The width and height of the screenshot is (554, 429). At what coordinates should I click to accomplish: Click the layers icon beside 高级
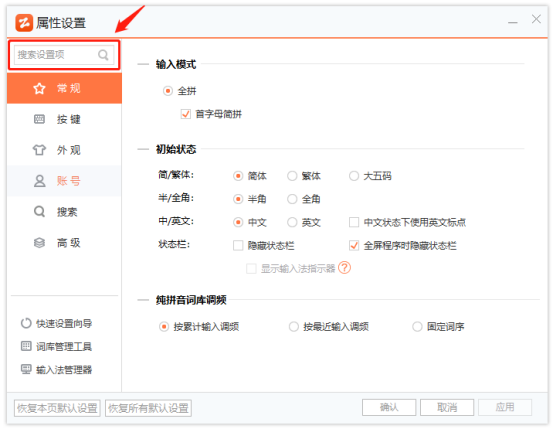pos(39,243)
